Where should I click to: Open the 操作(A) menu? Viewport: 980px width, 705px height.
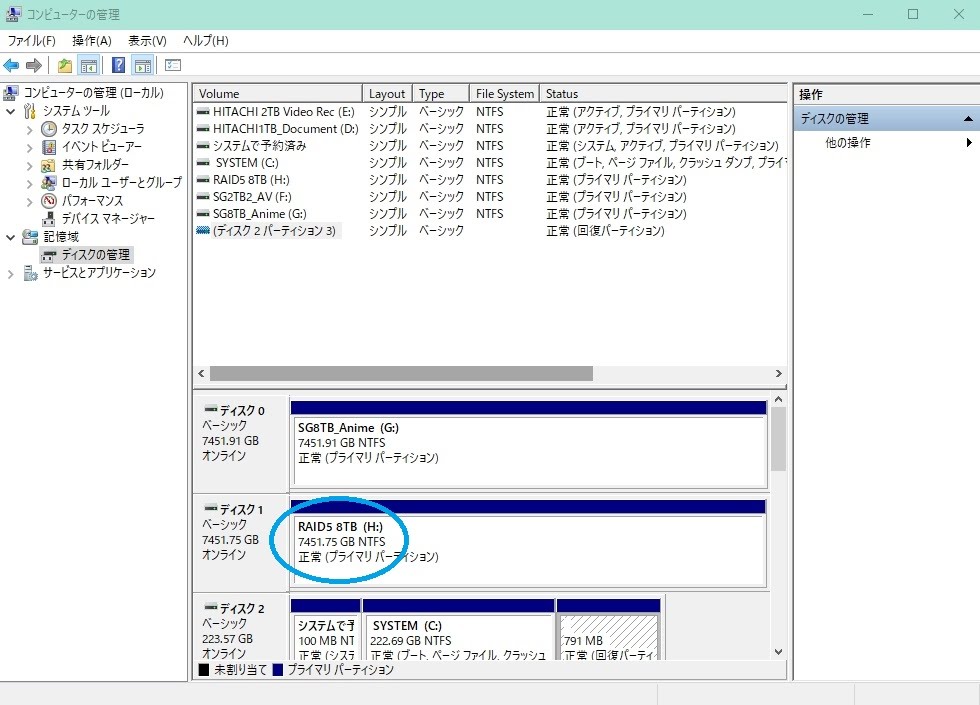pos(92,41)
